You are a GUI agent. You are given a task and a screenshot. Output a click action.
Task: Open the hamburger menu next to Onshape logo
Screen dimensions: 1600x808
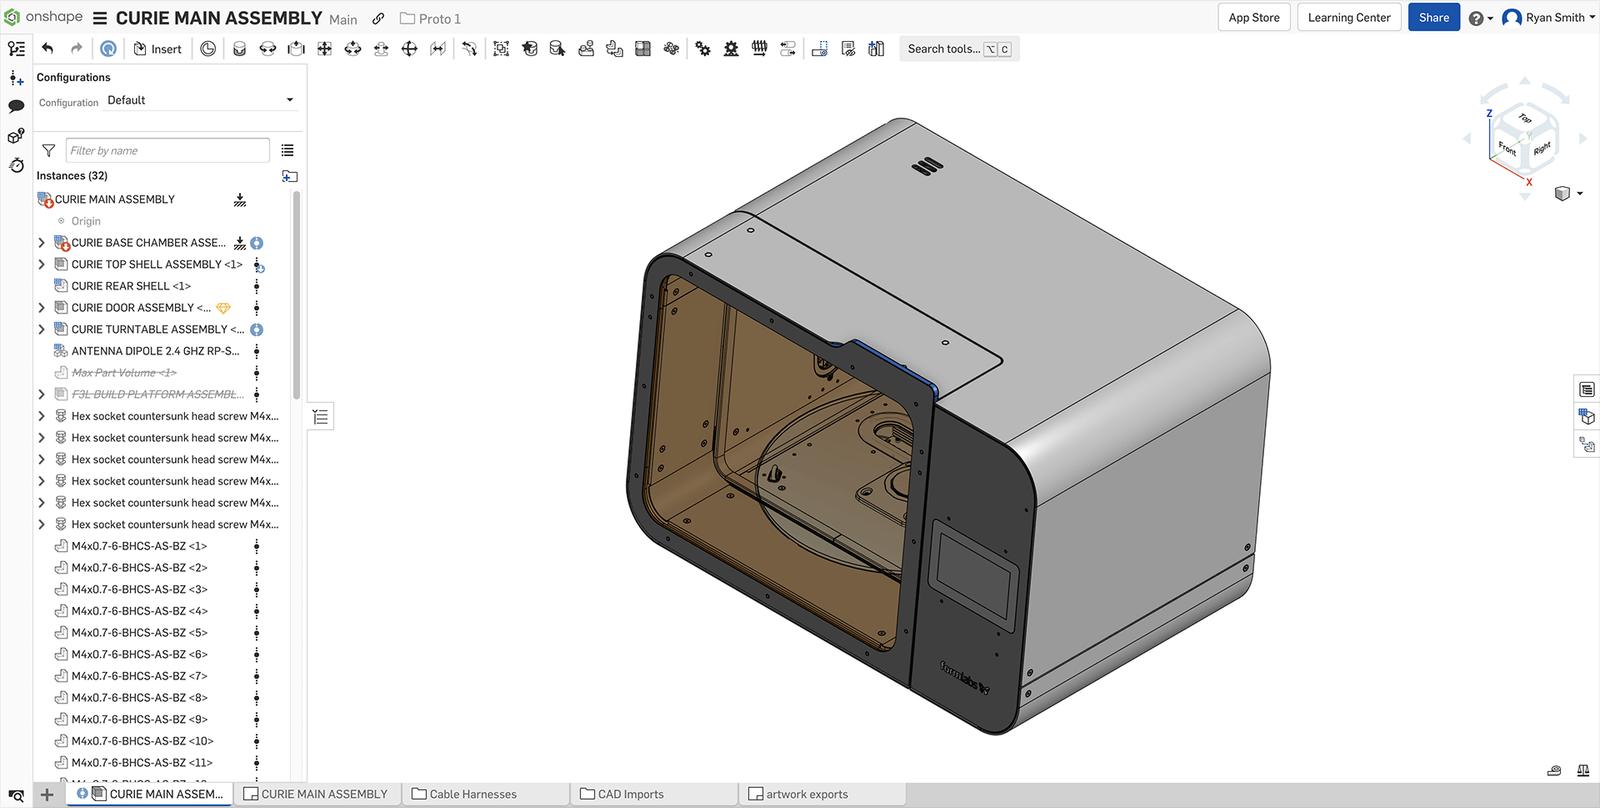coord(100,18)
